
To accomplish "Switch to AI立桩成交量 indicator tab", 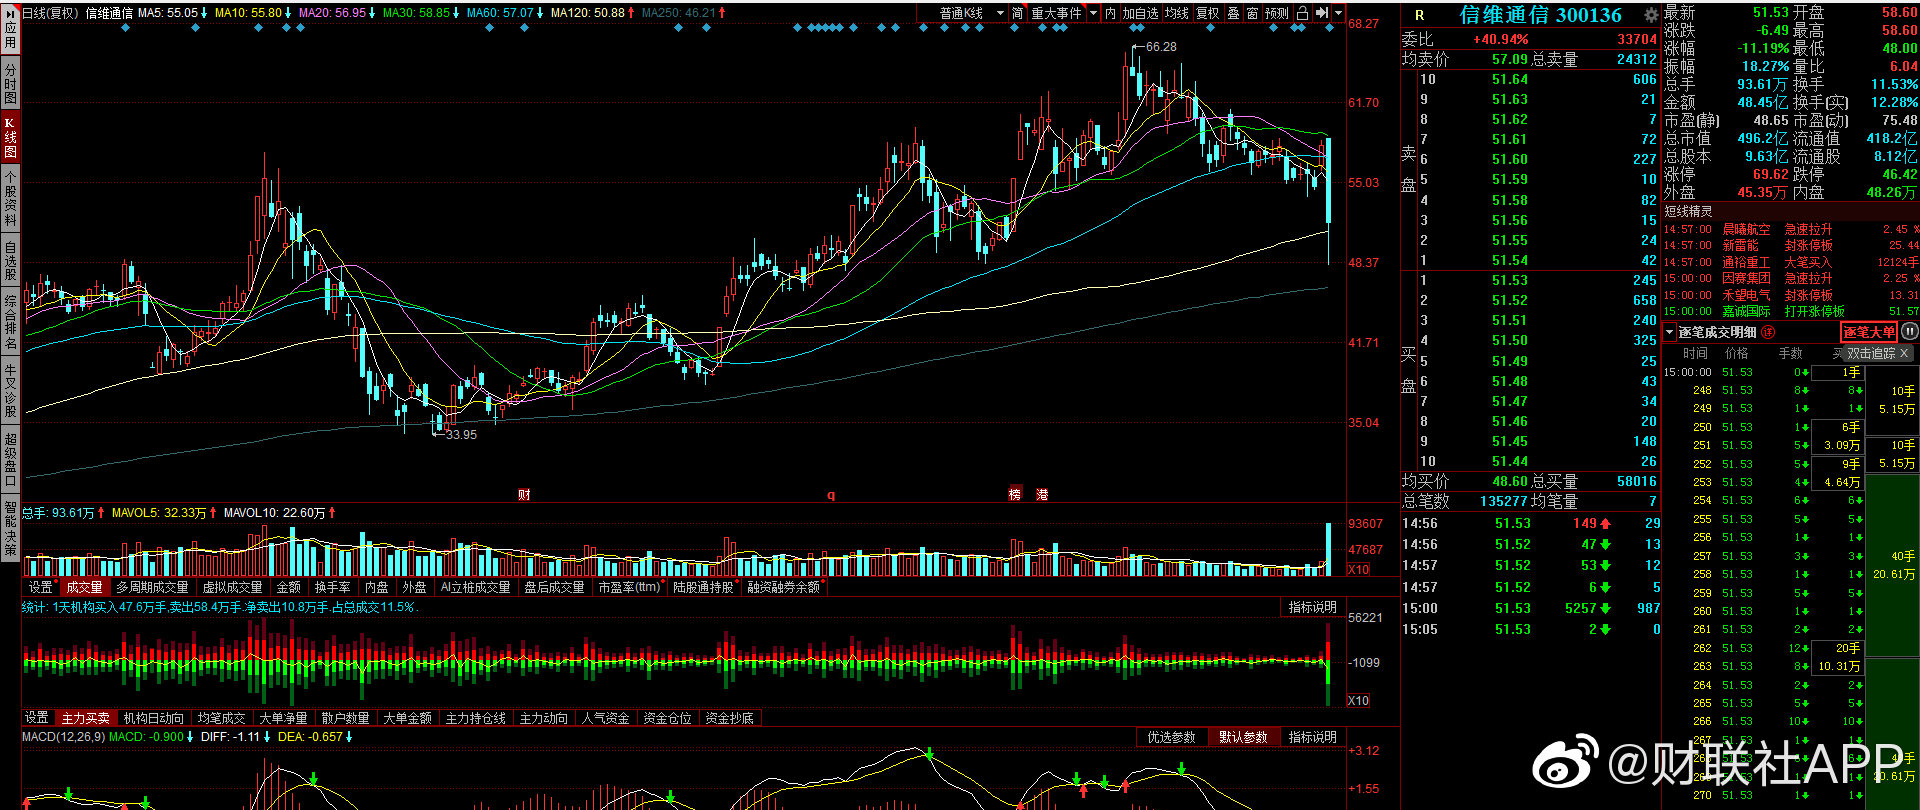I will (x=475, y=587).
